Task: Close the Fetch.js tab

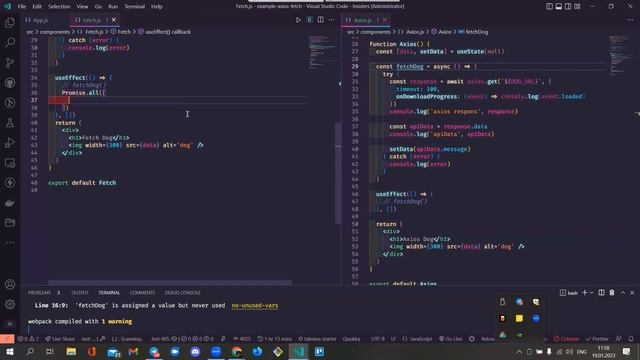Action: (114, 20)
